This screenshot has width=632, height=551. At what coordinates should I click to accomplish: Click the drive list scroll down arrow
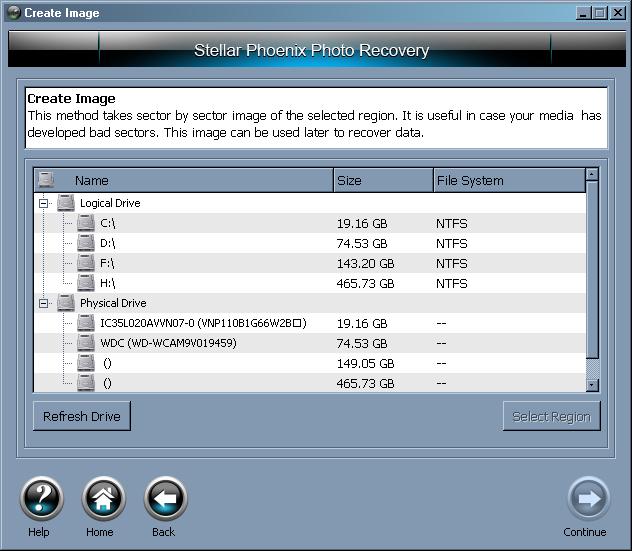(592, 385)
